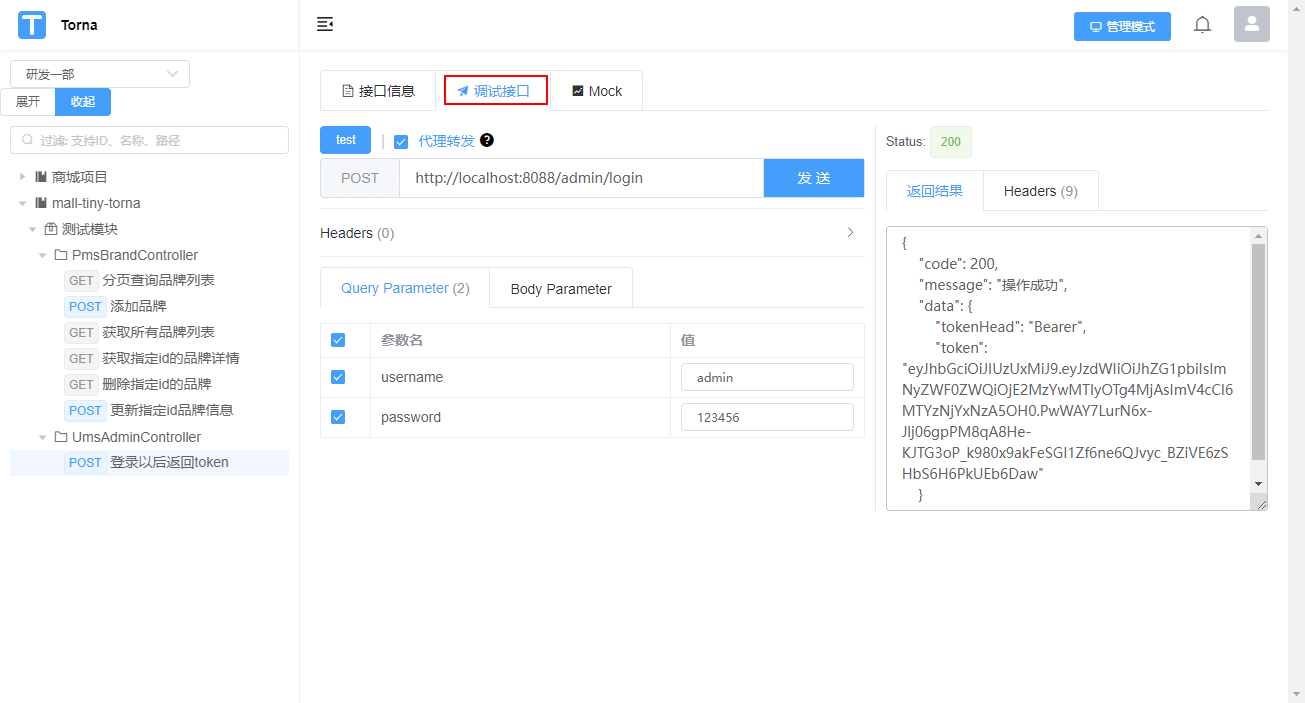Click the 商城项目 project book icon
Image resolution: width=1305 pixels, height=703 pixels.
coord(41,177)
